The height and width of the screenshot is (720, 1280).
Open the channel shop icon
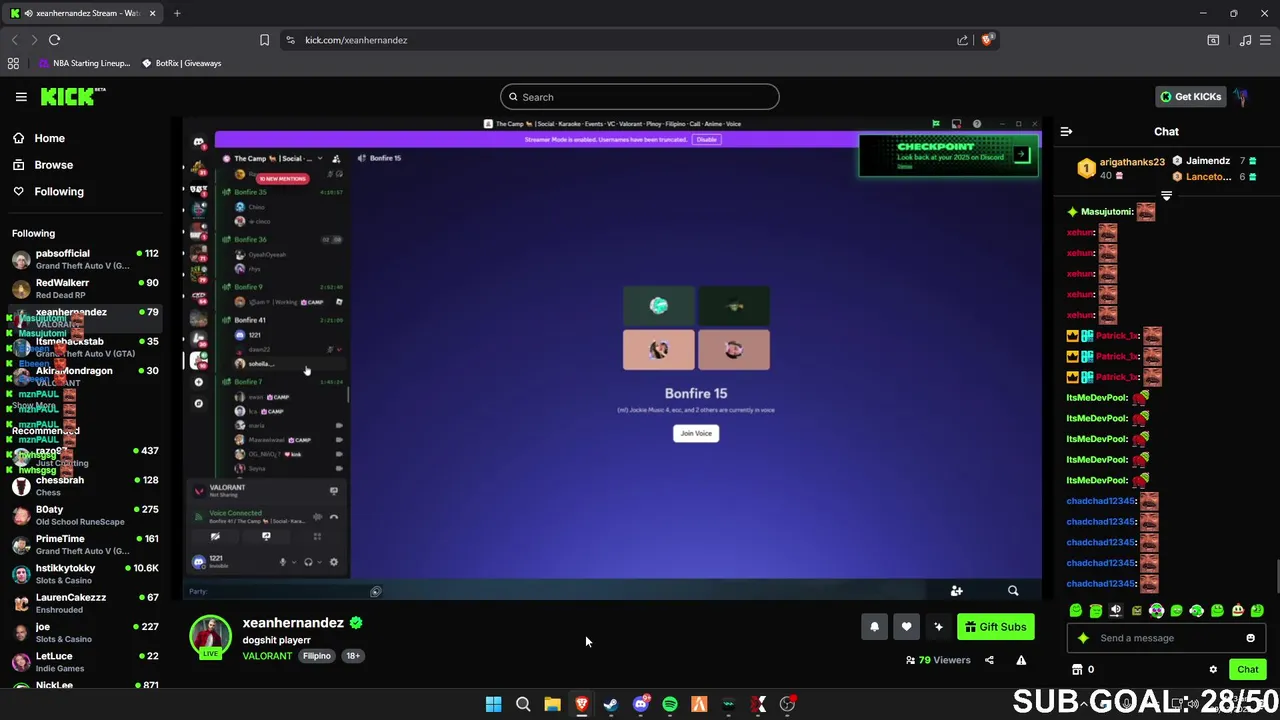[1077, 670]
